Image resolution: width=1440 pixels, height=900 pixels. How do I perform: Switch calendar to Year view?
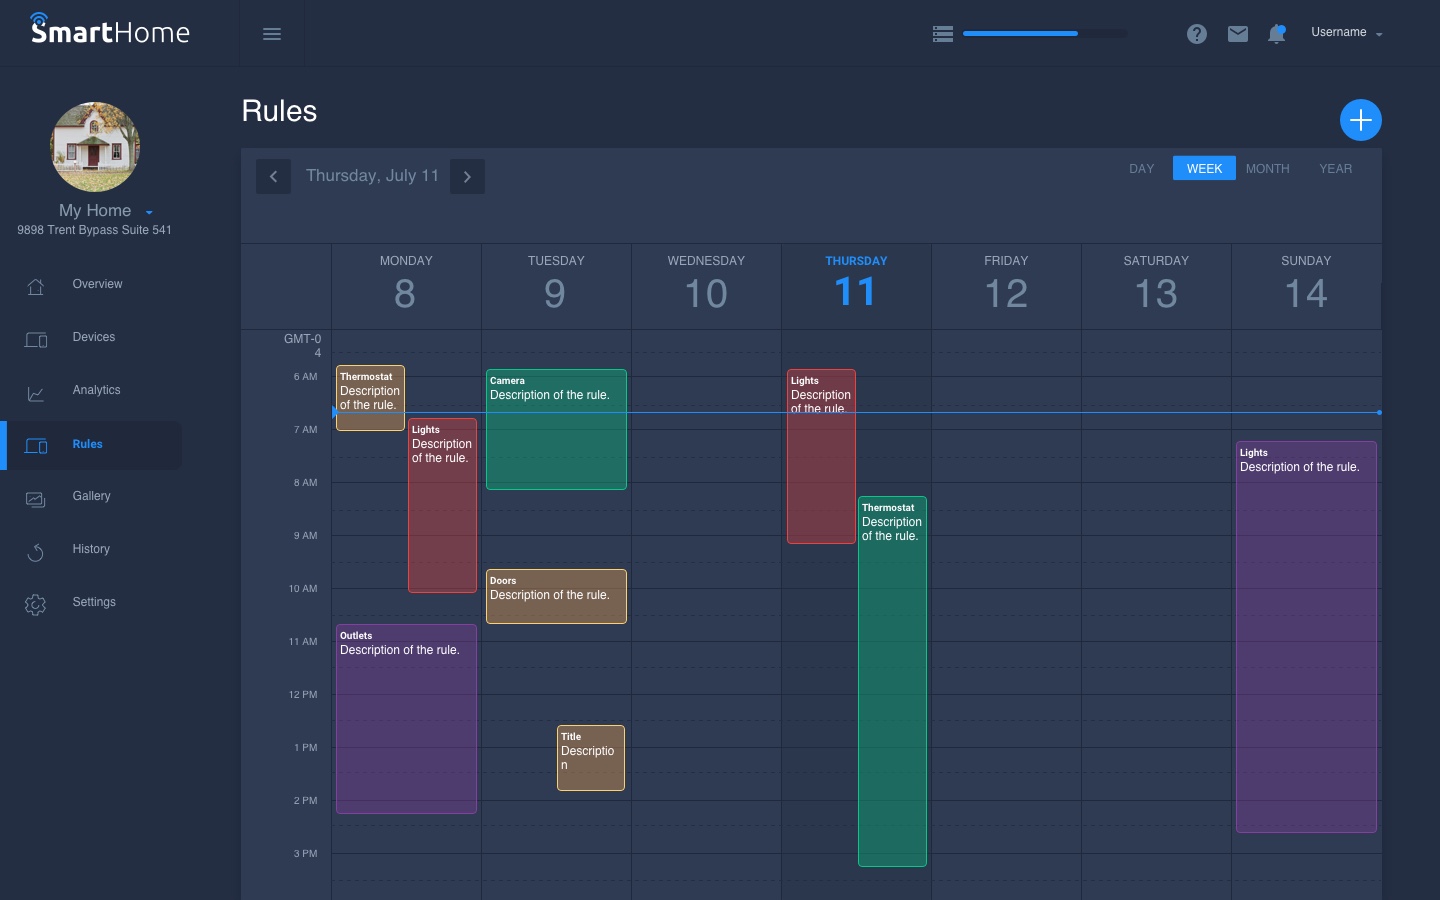pyautogui.click(x=1335, y=169)
